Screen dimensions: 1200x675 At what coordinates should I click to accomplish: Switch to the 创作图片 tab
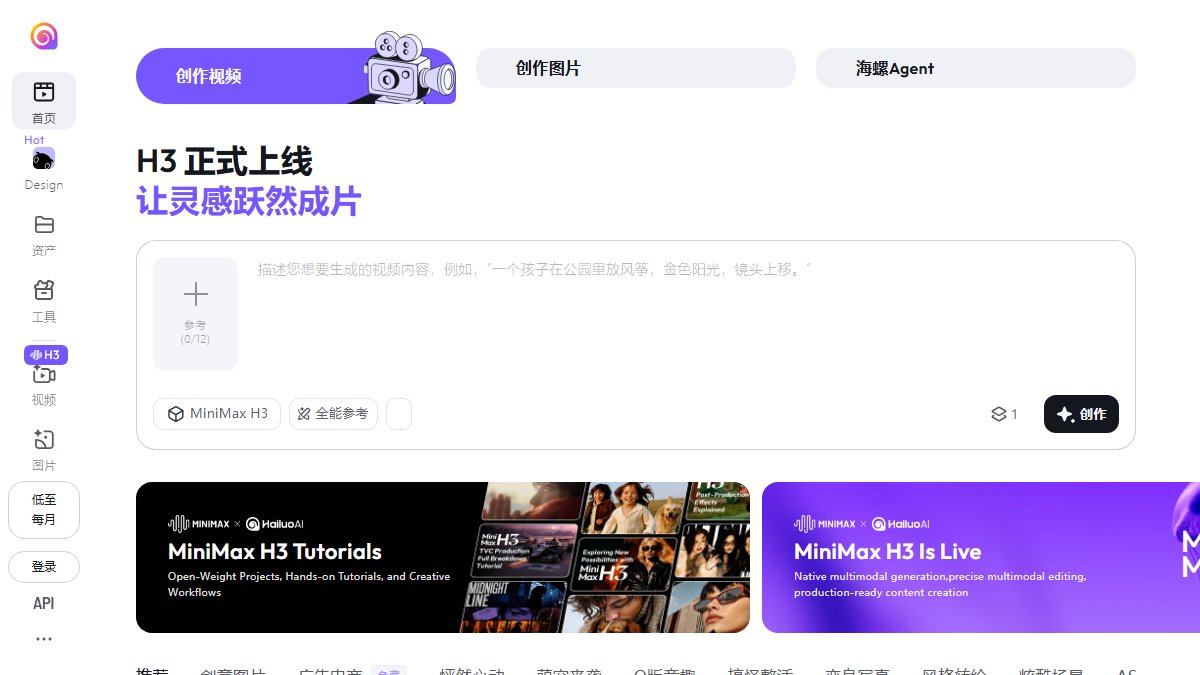tap(636, 68)
